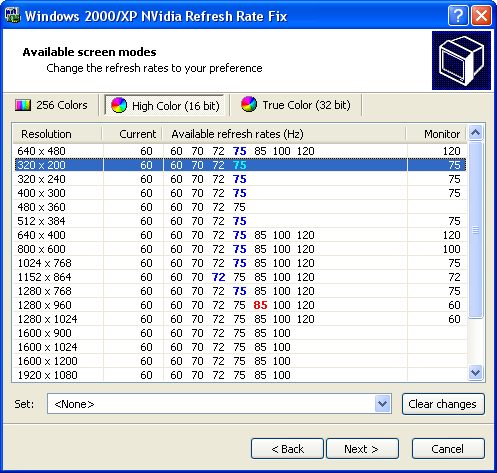Select the 640 x 480 resolution row
Image resolution: width=497 pixels, height=473 pixels.
[x=240, y=151]
